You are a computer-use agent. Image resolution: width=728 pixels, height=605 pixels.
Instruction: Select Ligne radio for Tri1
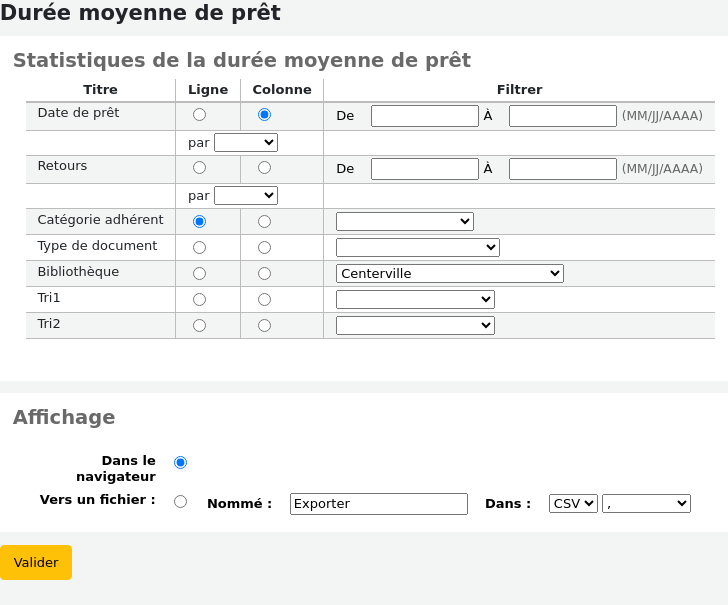(x=200, y=299)
